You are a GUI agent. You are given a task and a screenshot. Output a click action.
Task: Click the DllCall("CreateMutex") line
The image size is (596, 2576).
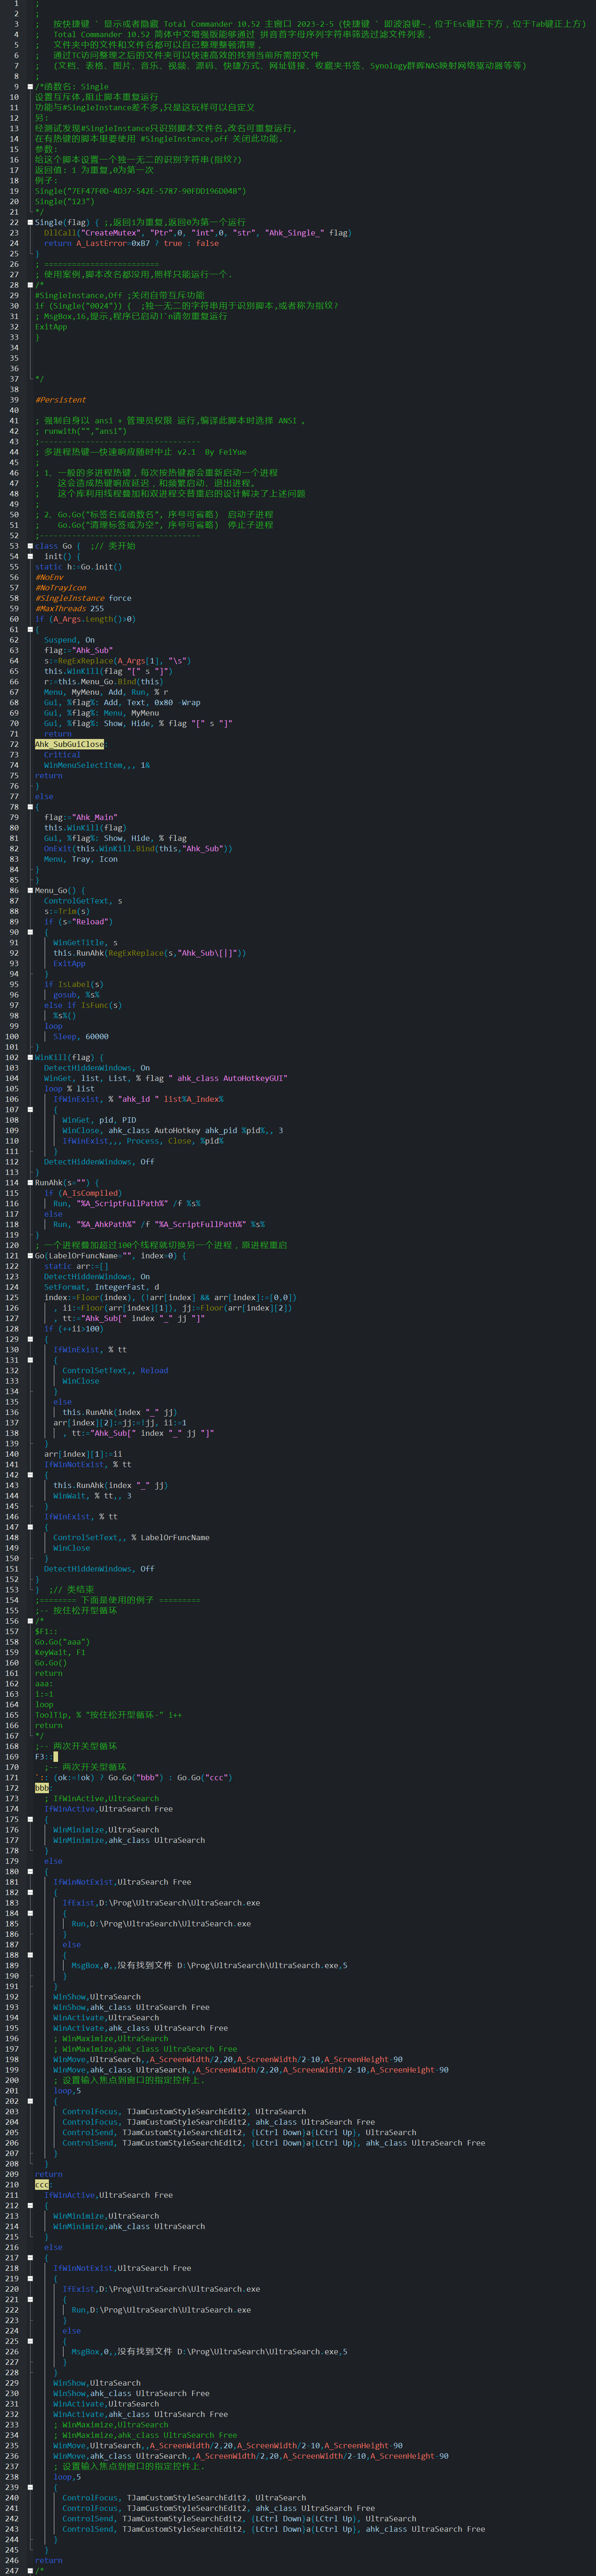pos(198,233)
